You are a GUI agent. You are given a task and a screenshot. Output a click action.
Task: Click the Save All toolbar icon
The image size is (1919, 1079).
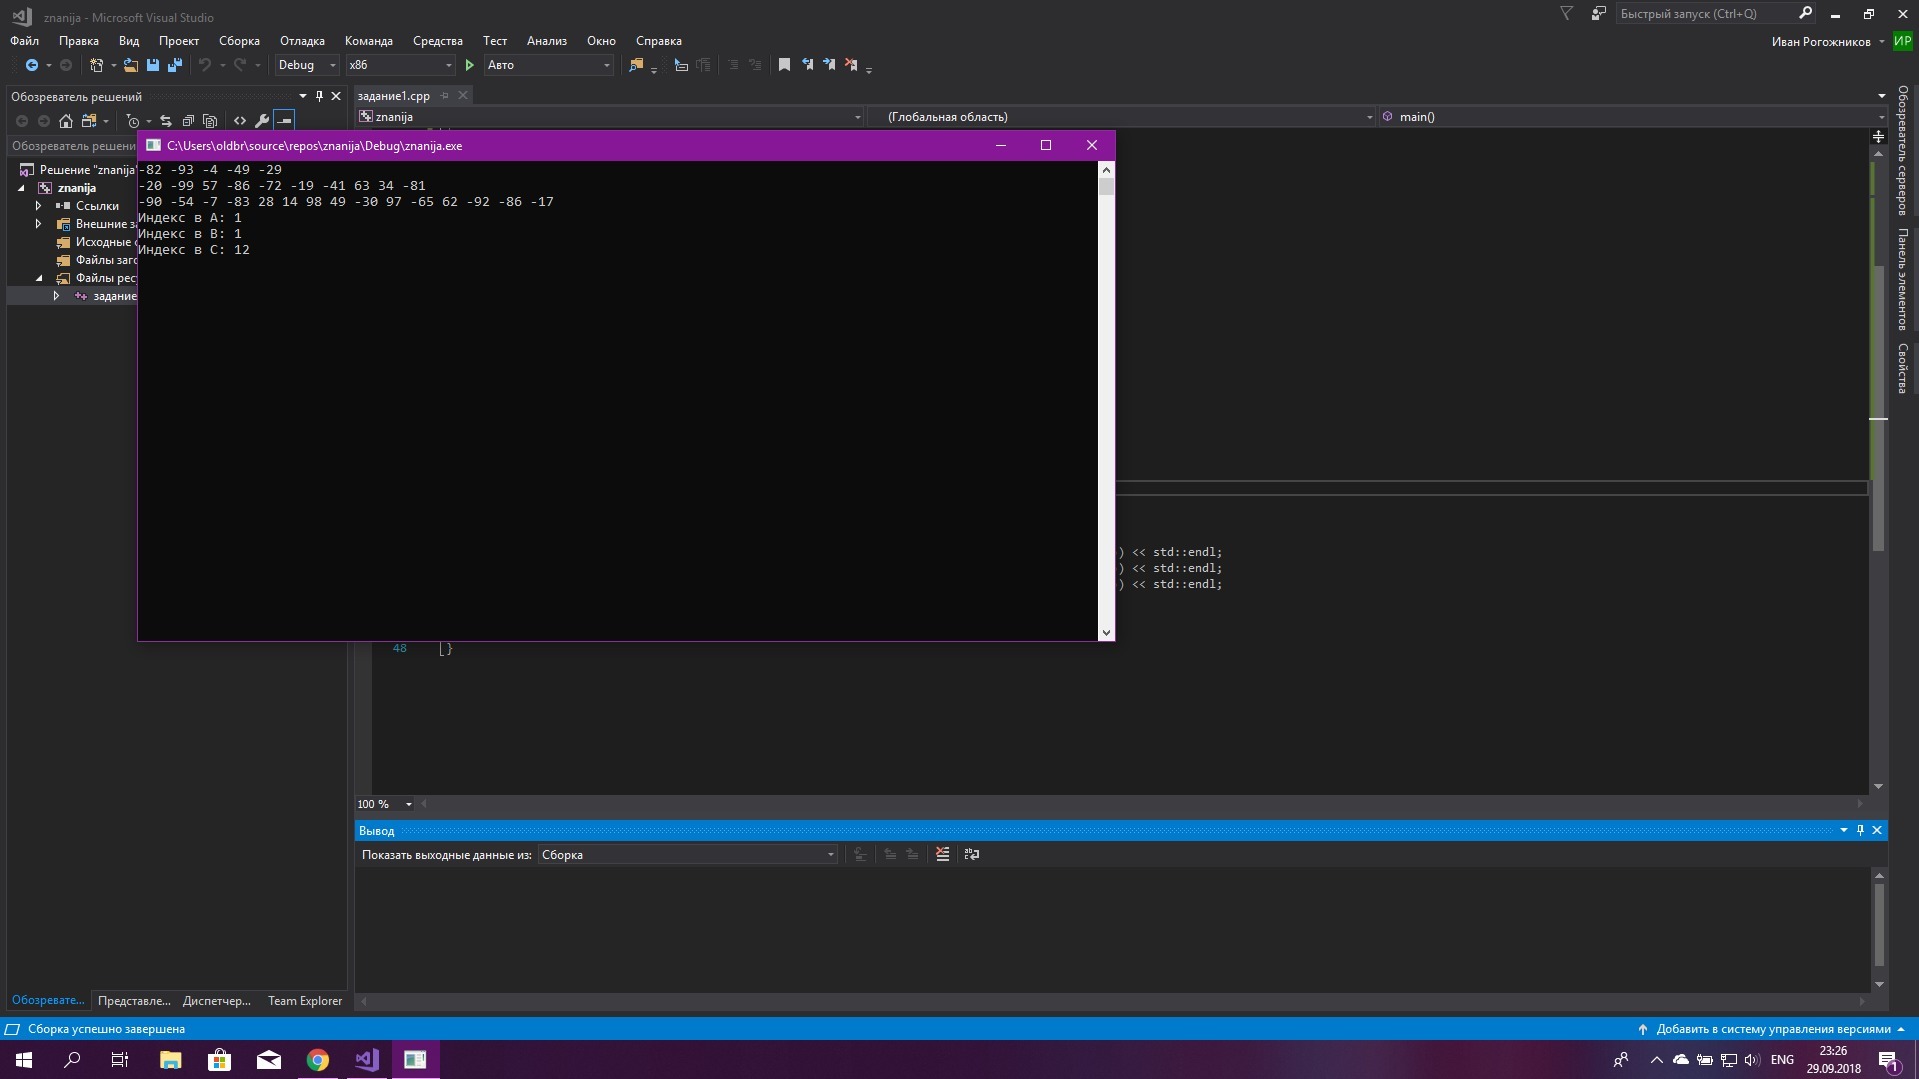(175, 65)
